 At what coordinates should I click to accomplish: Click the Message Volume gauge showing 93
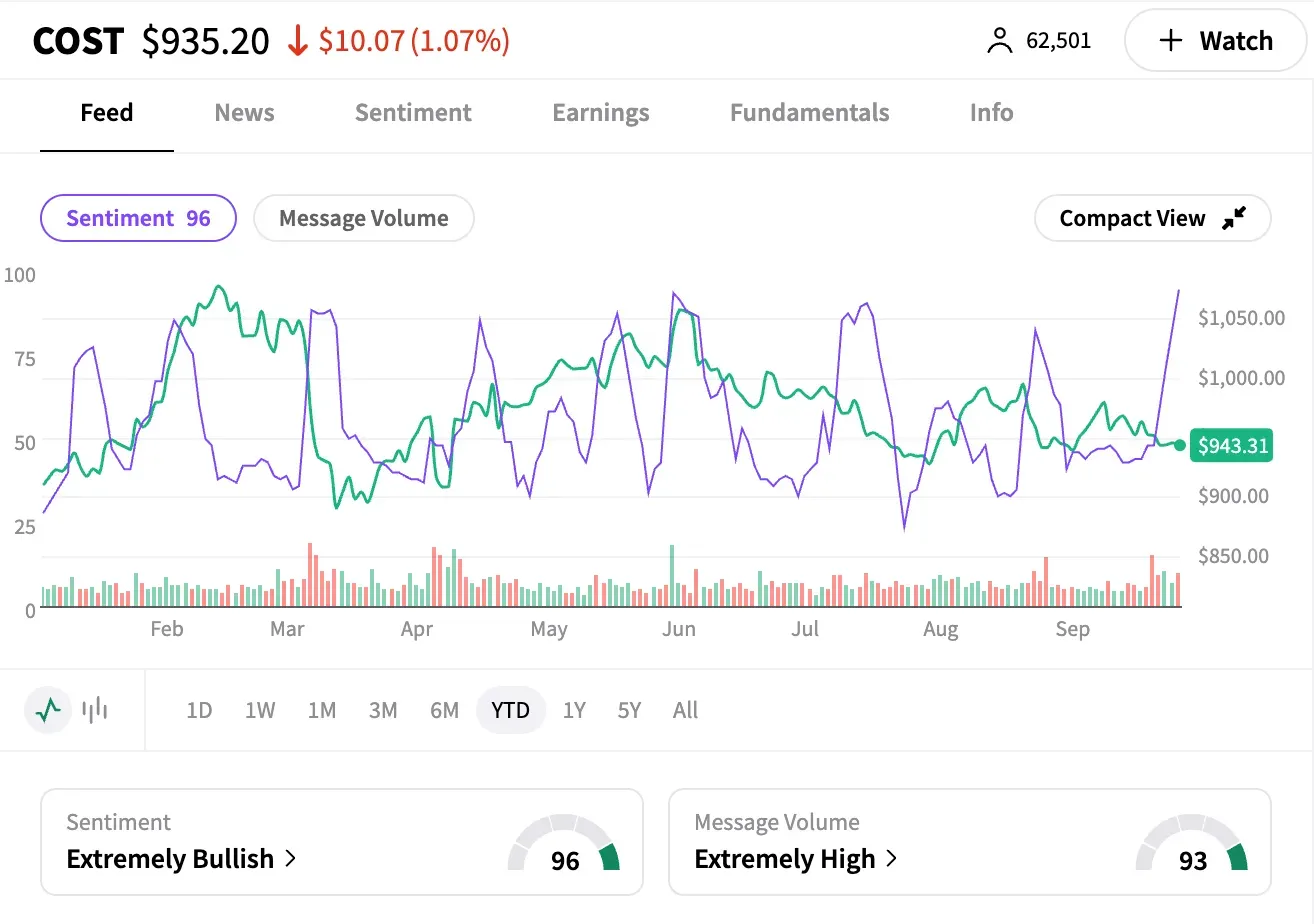tap(1192, 845)
